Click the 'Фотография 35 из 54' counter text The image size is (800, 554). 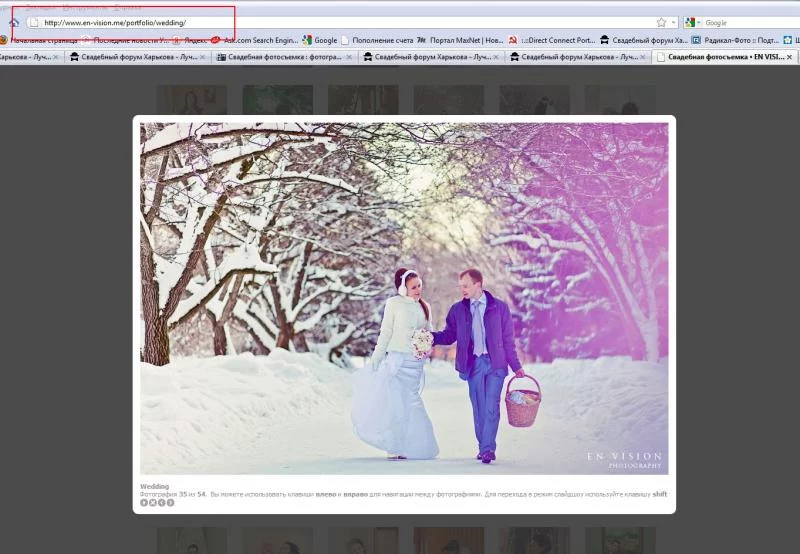click(x=173, y=494)
